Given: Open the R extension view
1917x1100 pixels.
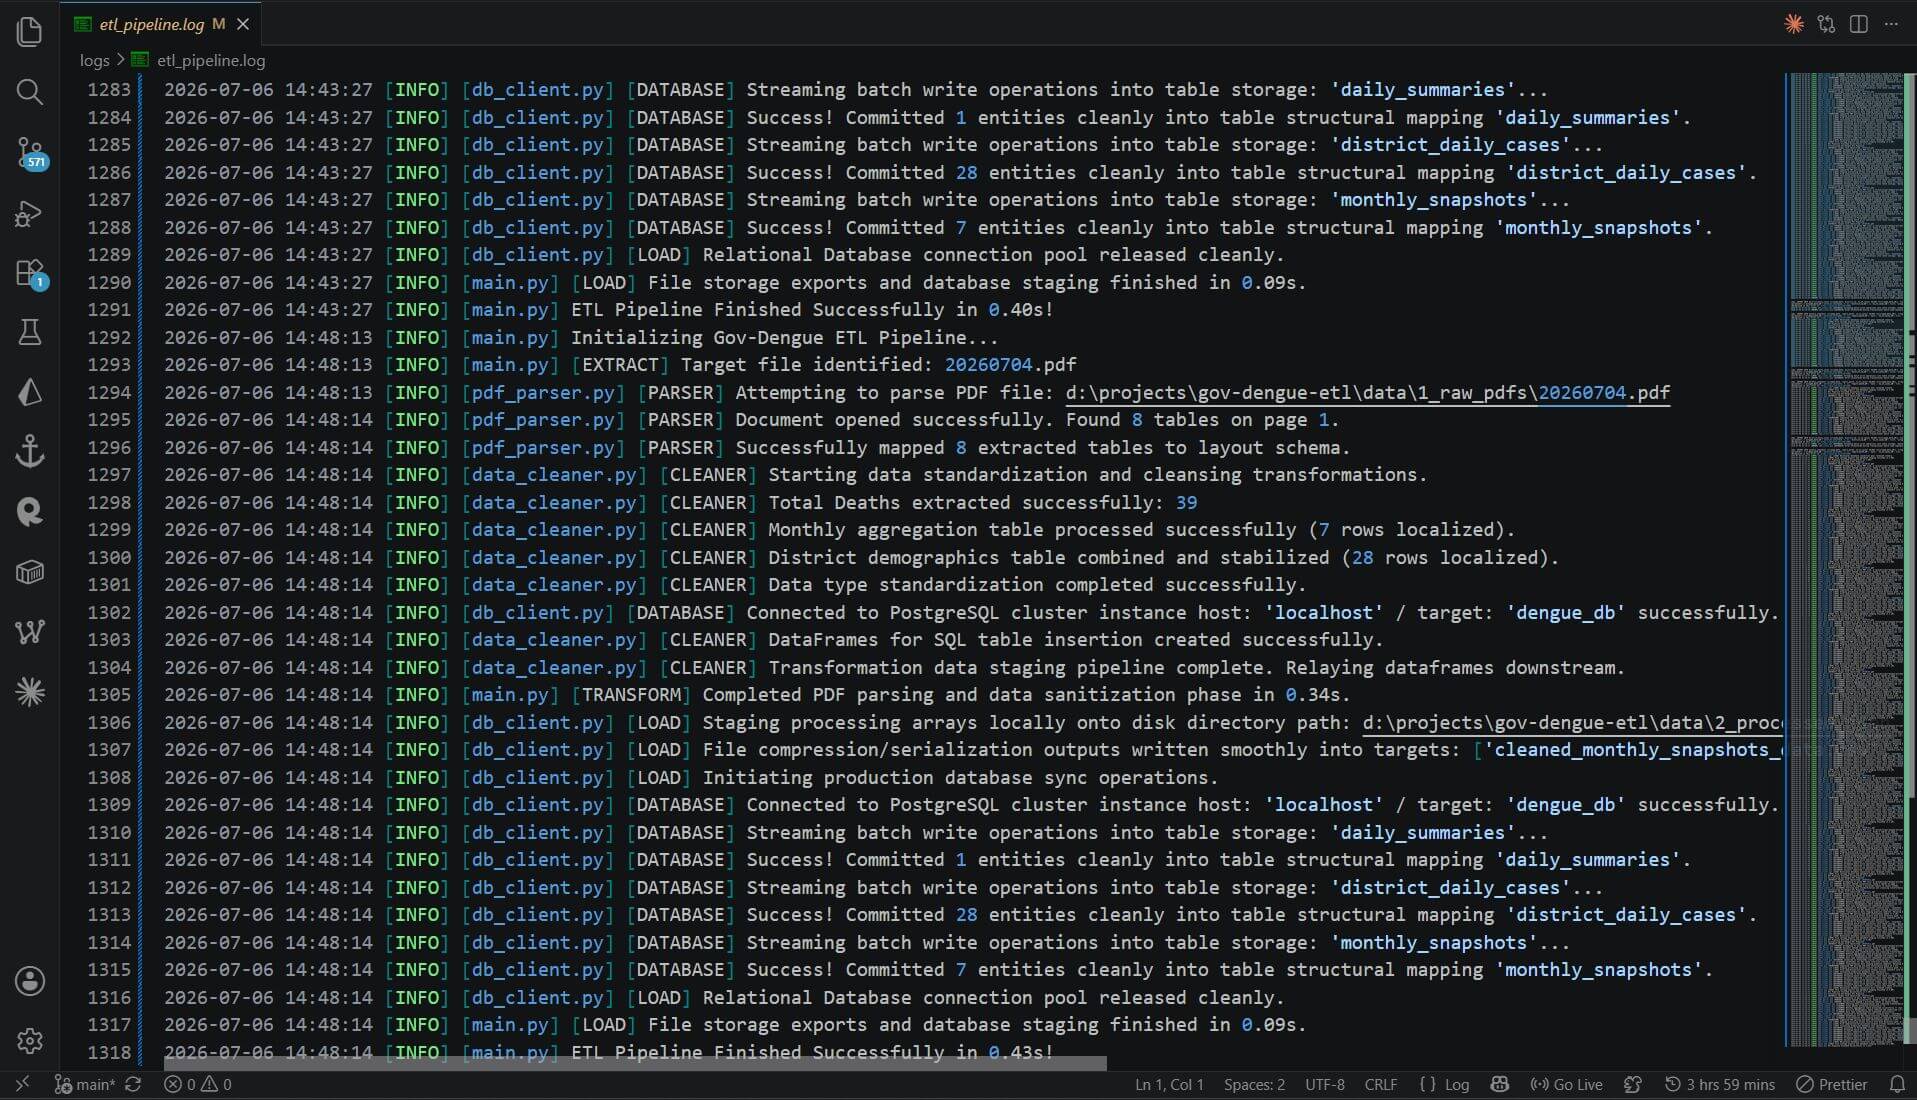Looking at the screenshot, I should tap(30, 512).
